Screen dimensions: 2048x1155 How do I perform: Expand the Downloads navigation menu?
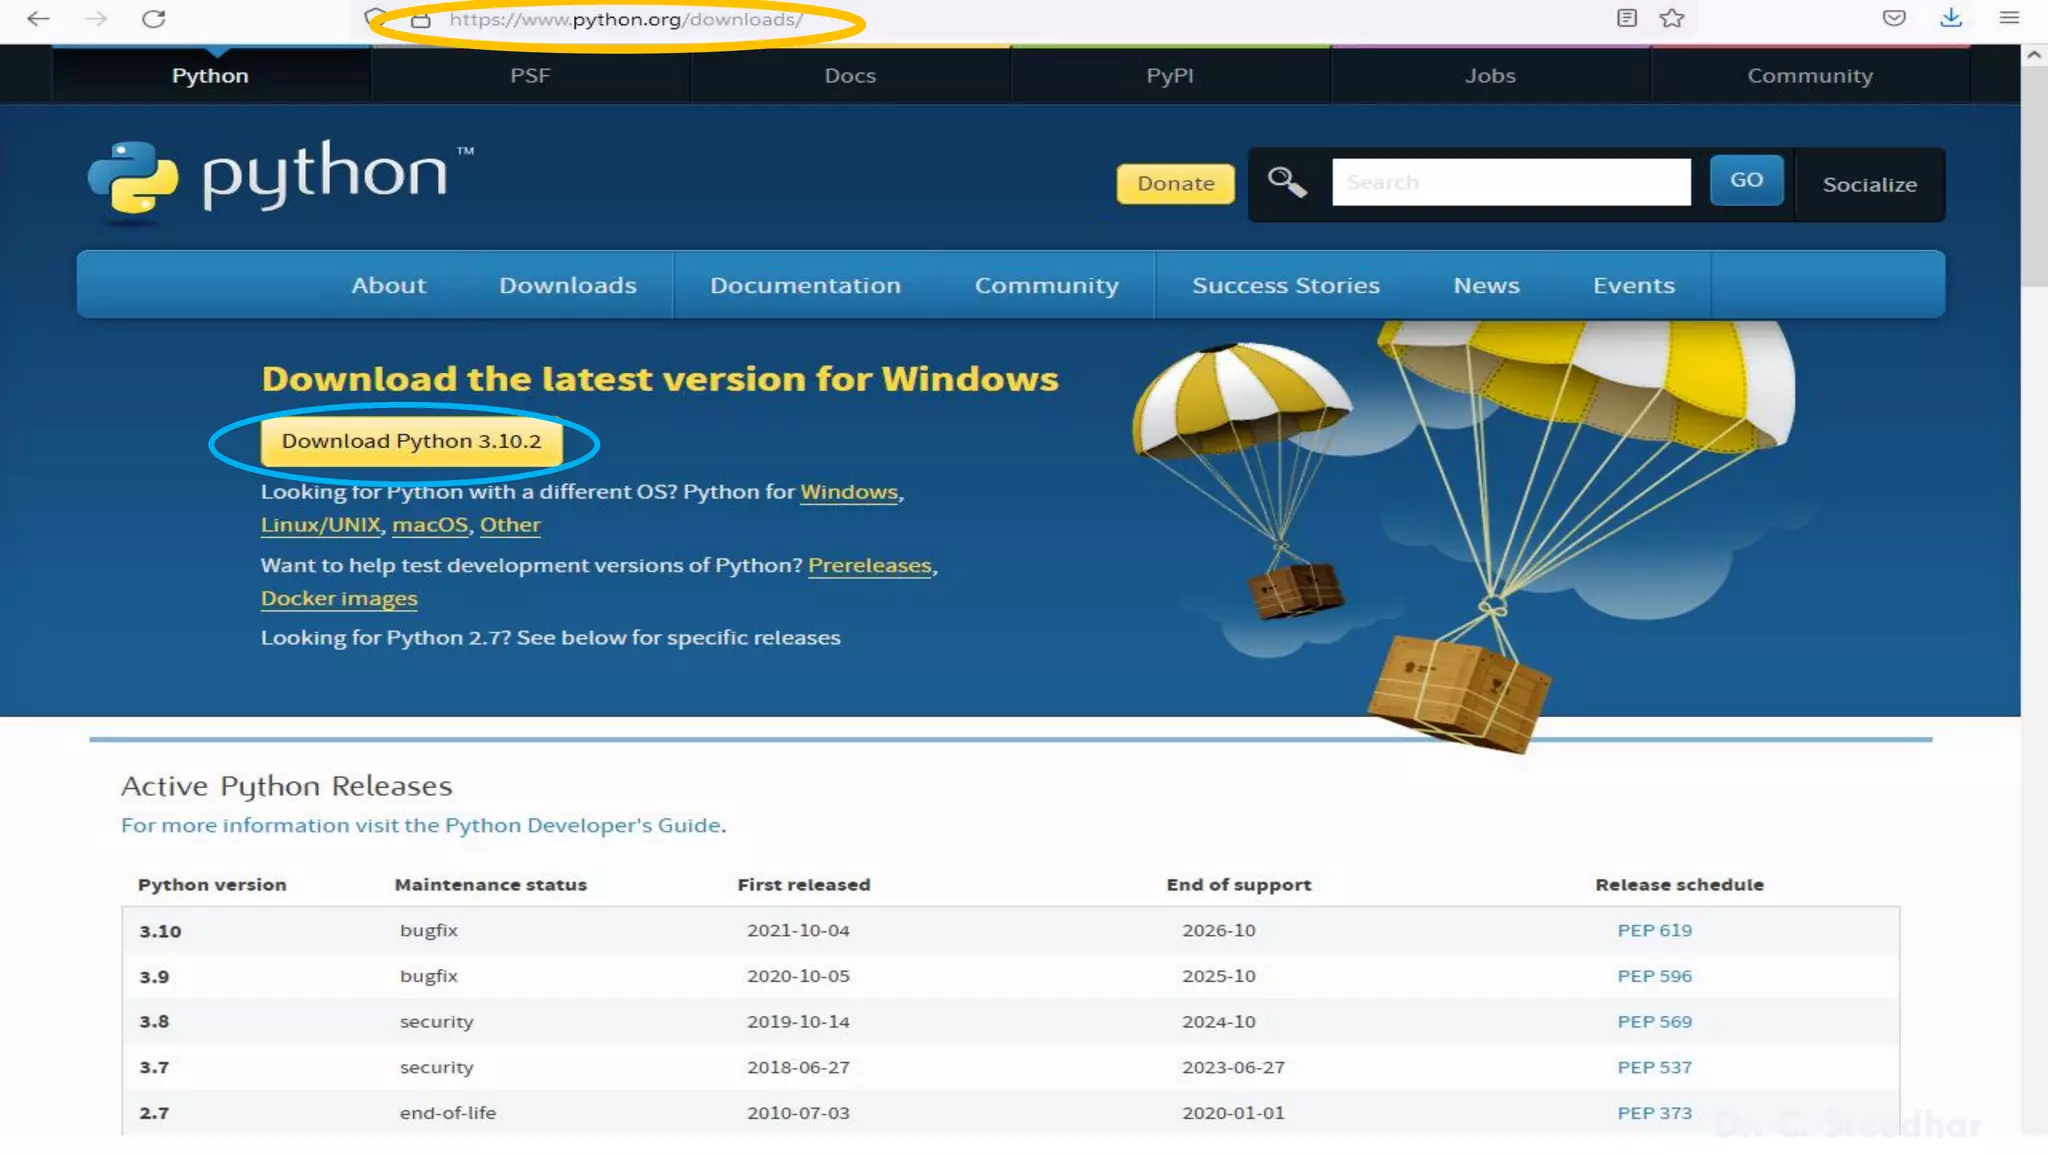pos(567,285)
